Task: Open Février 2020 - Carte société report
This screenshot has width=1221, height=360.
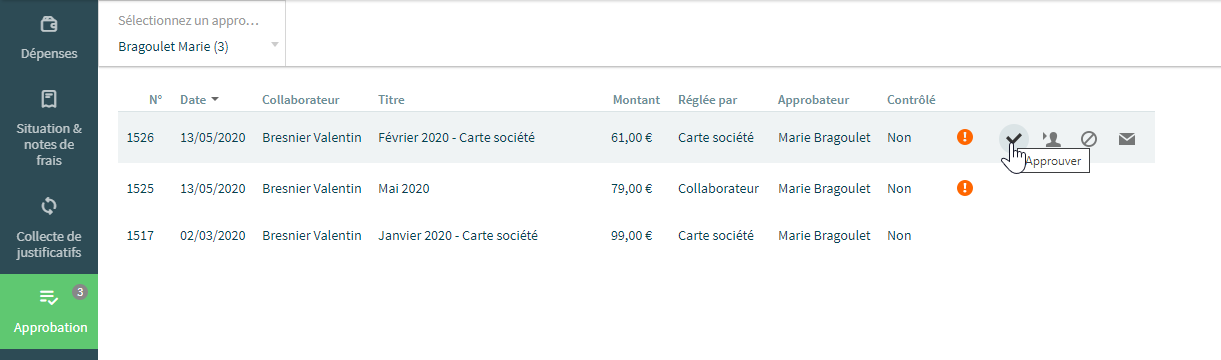Action: click(456, 137)
